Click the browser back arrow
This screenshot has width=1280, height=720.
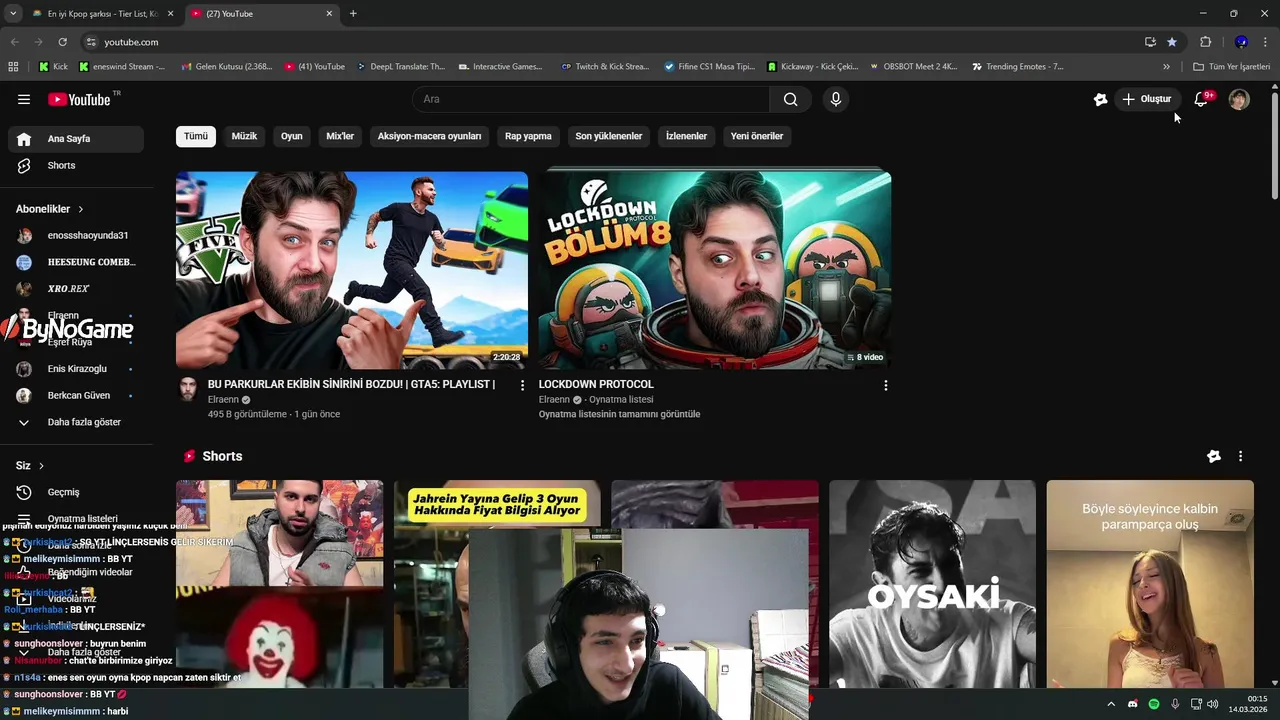coord(14,42)
